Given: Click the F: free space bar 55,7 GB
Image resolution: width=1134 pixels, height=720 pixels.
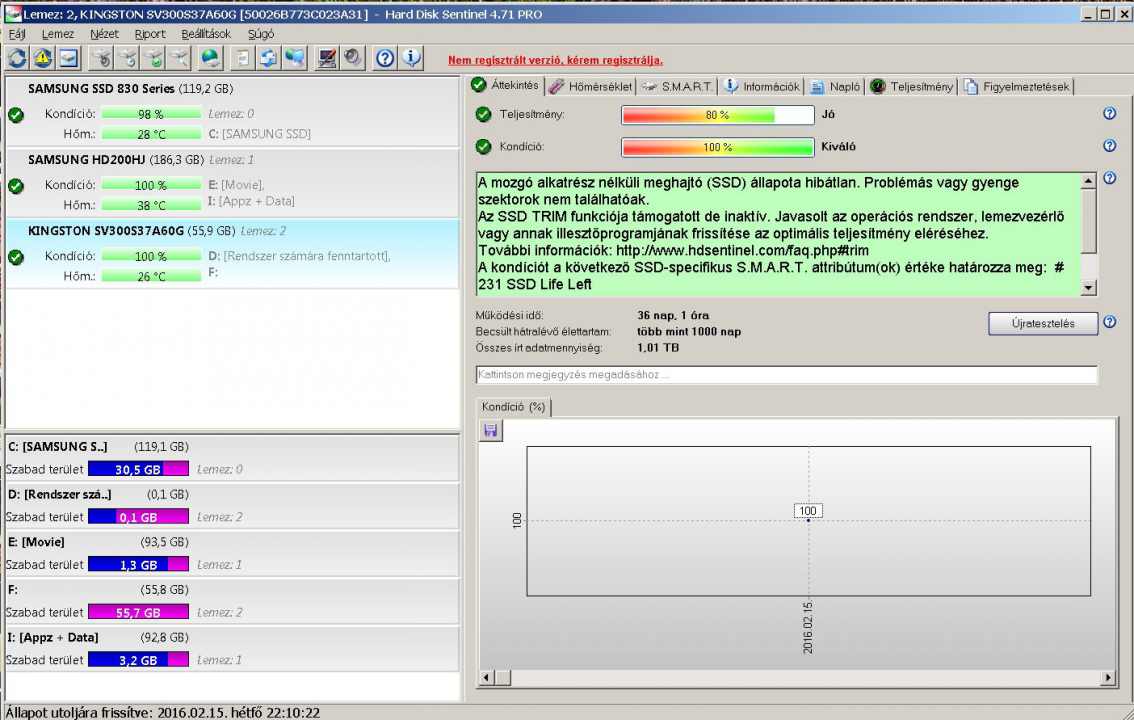Looking at the screenshot, I should [138, 612].
